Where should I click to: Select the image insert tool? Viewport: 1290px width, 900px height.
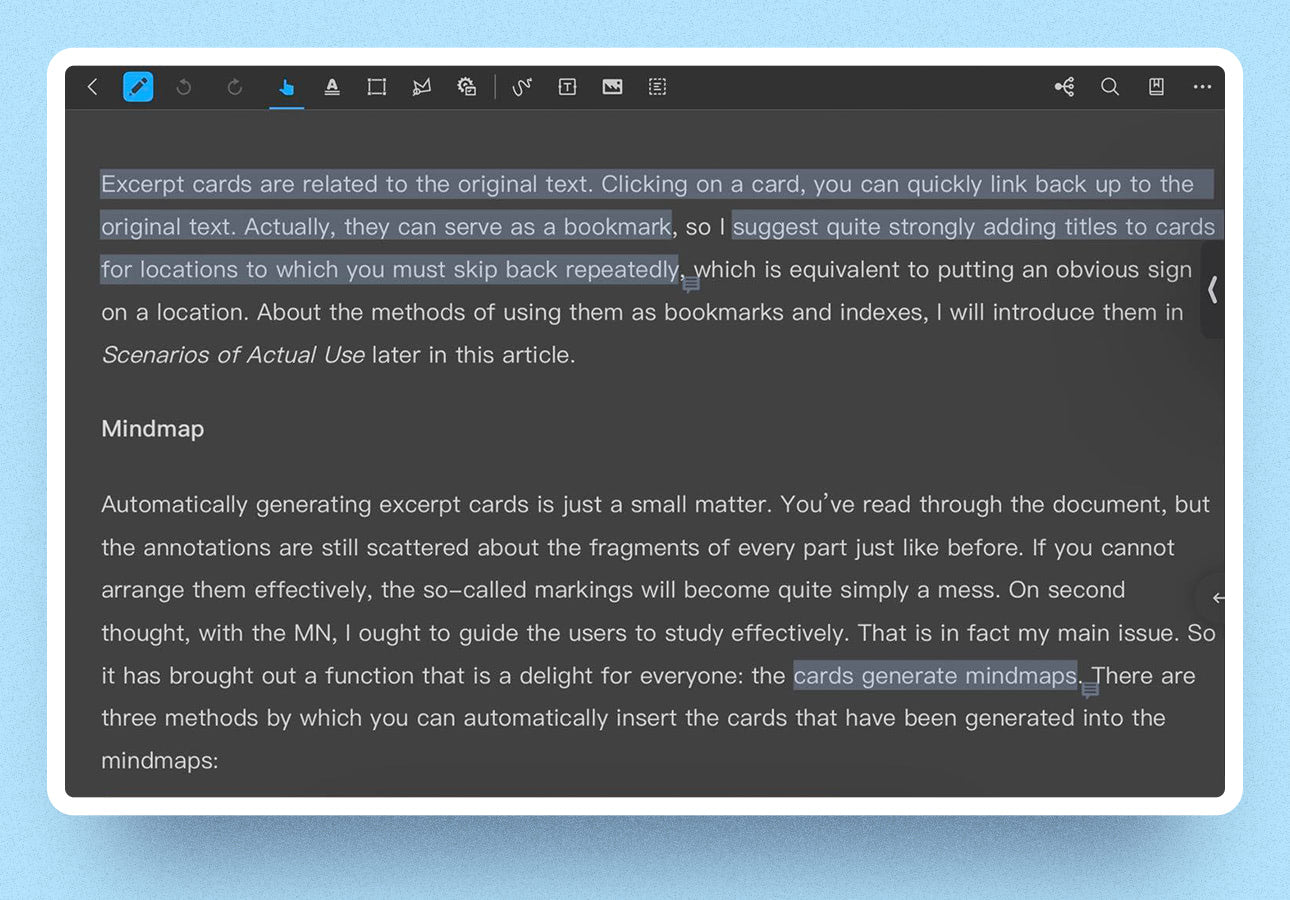coord(613,87)
